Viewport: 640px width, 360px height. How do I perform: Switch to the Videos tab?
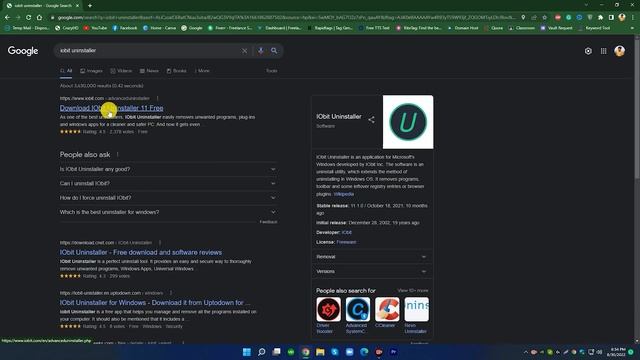(x=121, y=71)
